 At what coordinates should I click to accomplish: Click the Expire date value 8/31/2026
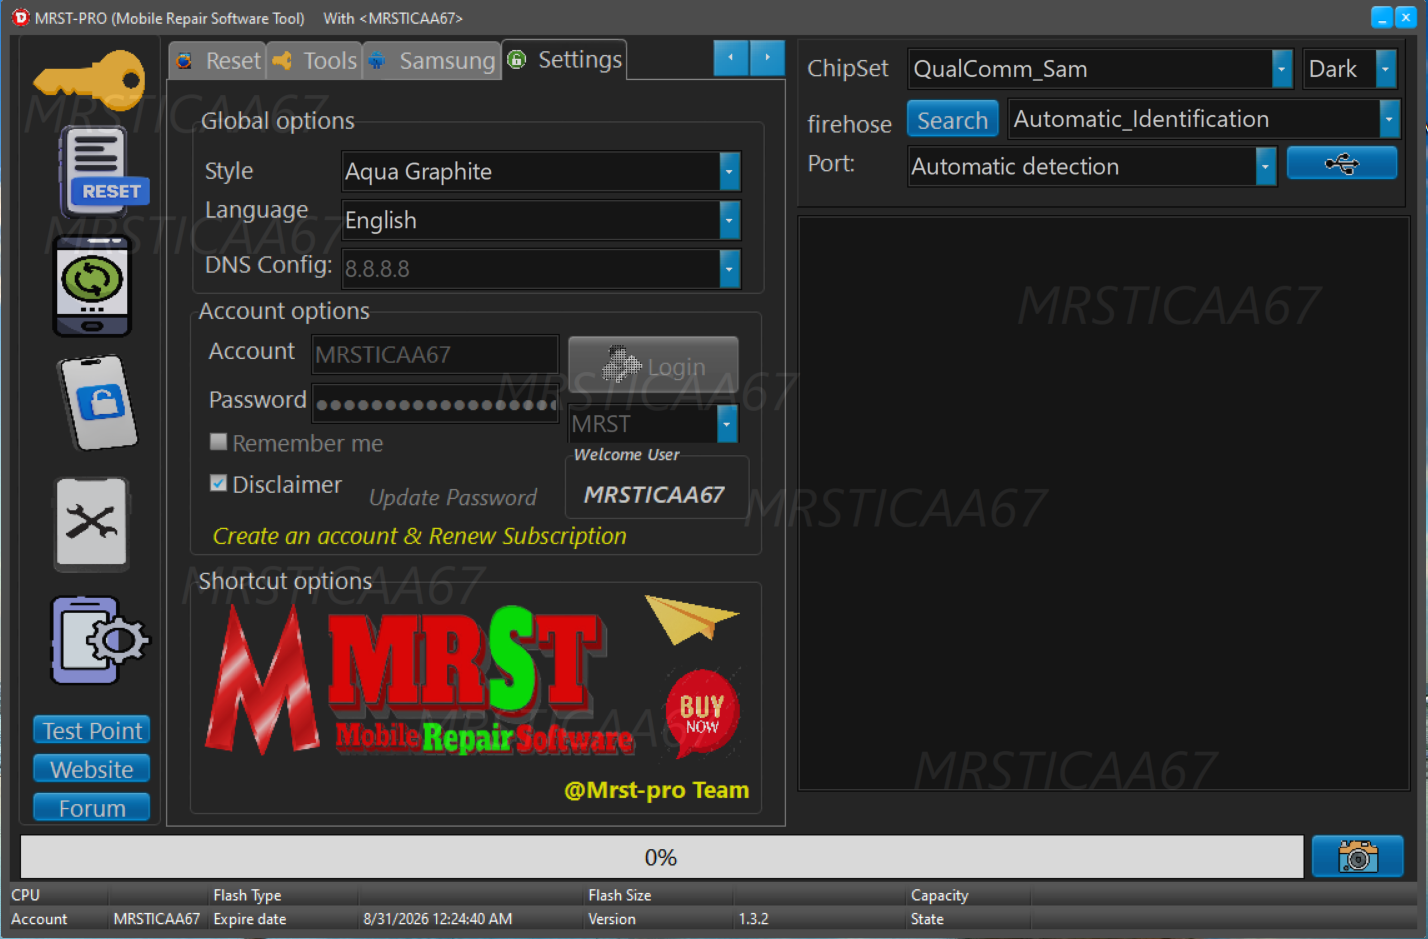[x=437, y=919]
